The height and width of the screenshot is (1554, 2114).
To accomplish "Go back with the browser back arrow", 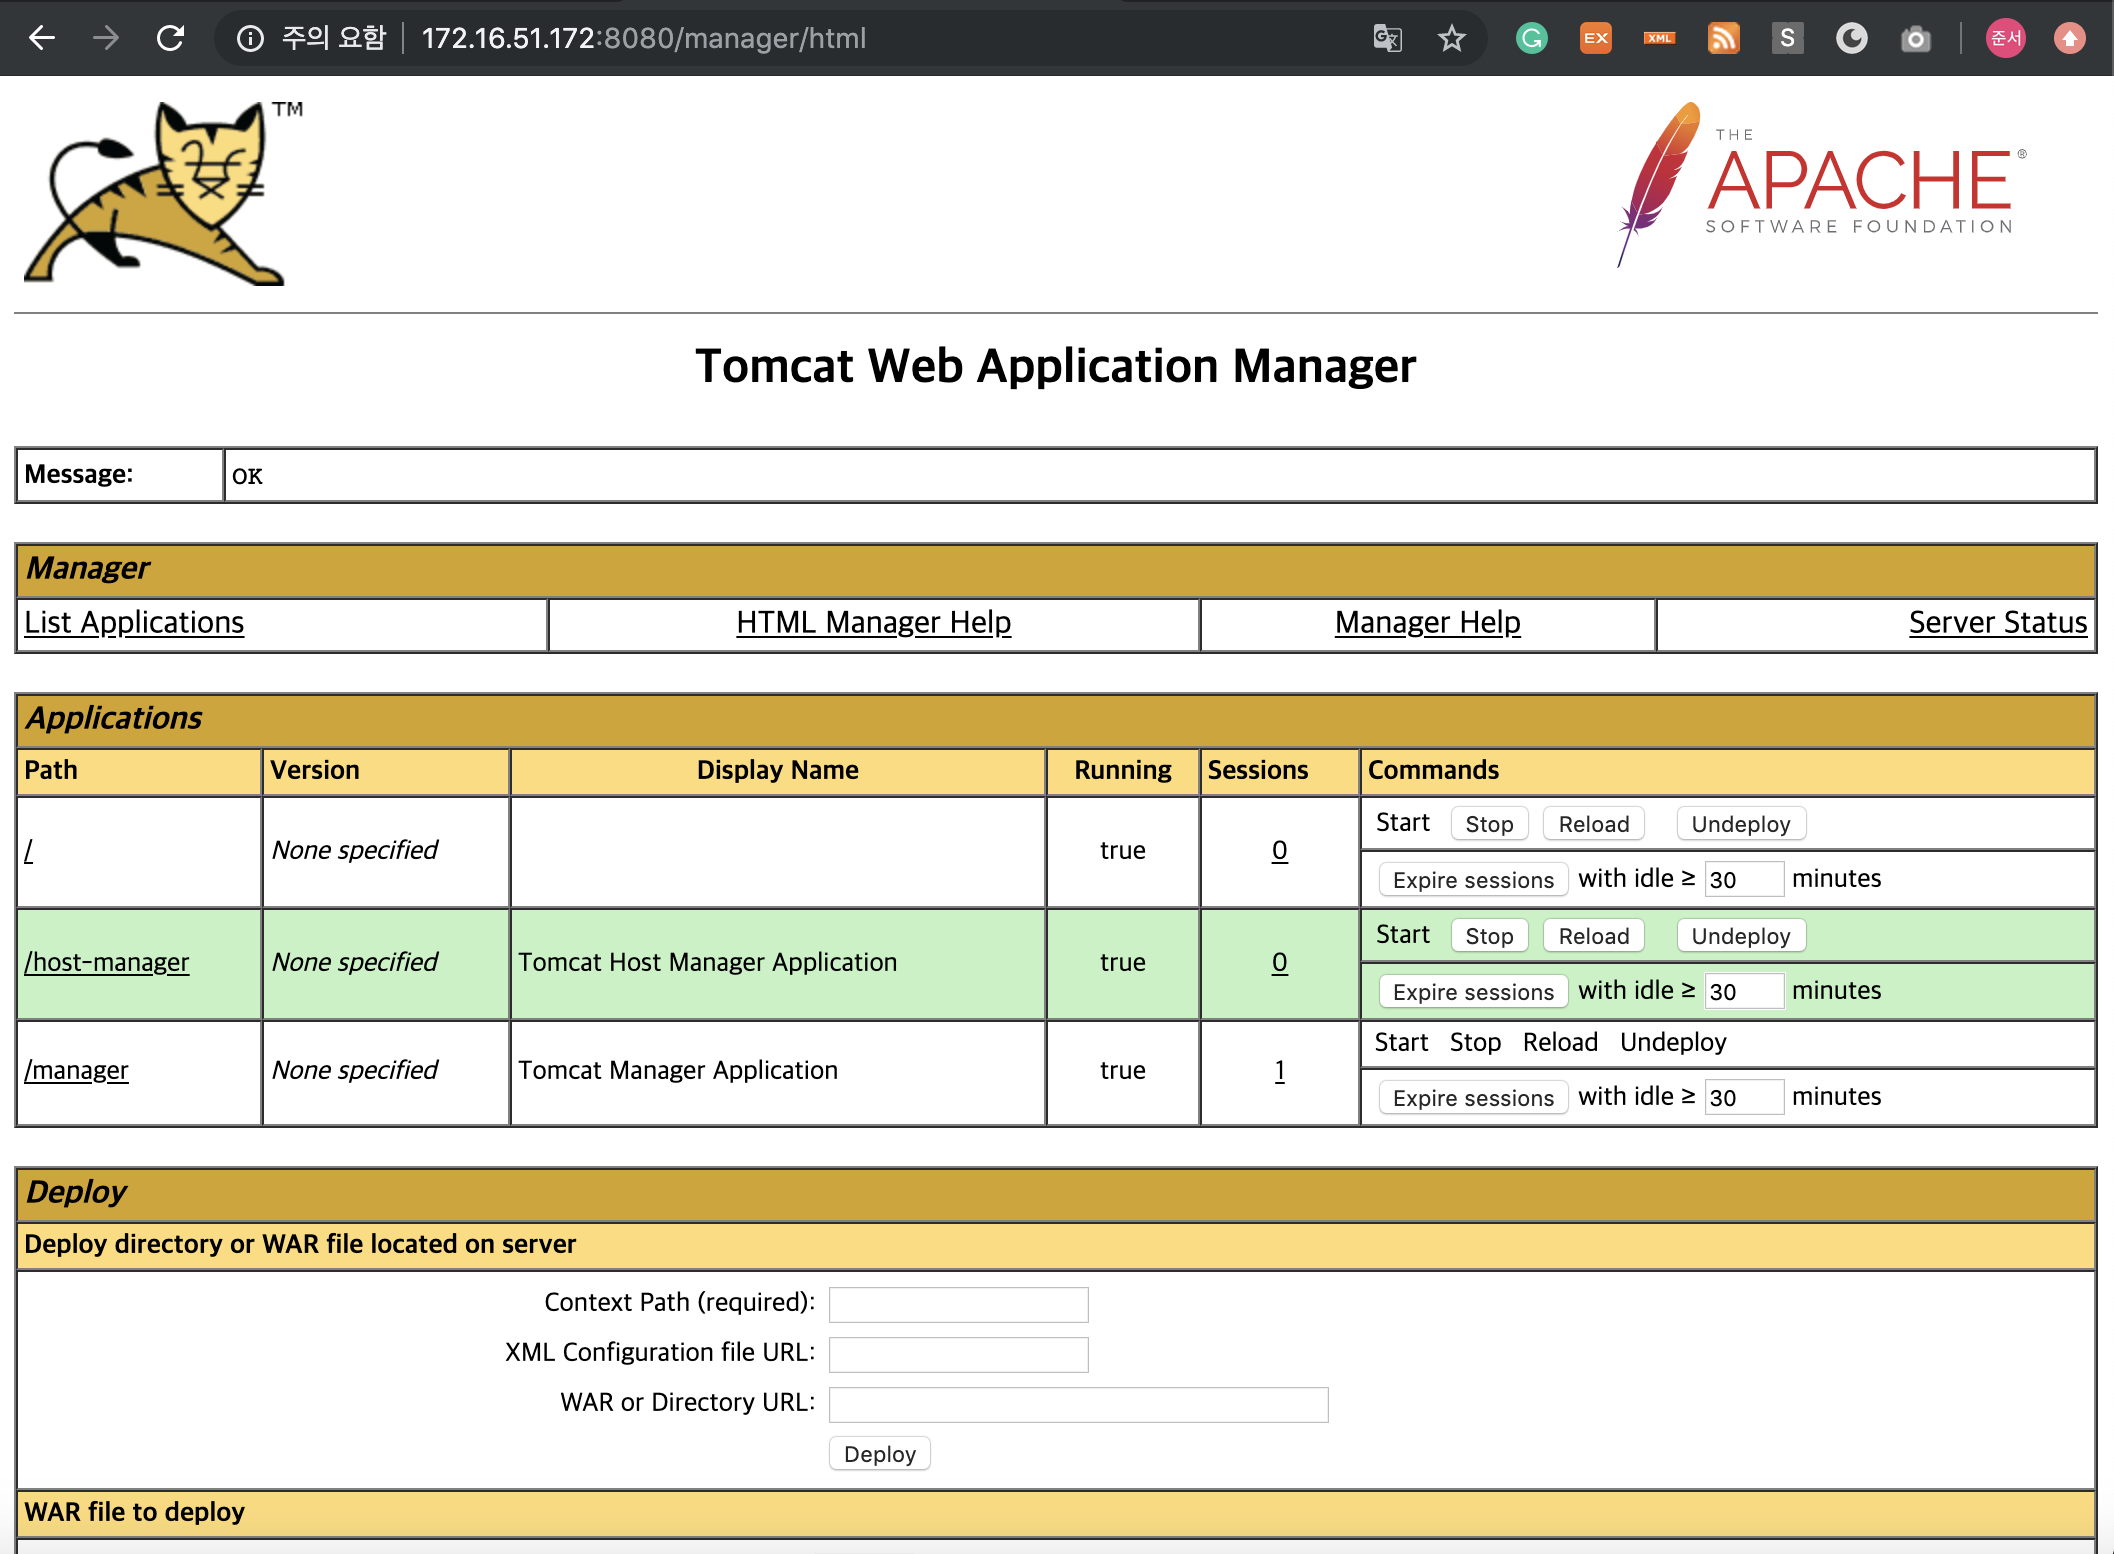I will pyautogui.click(x=42, y=38).
